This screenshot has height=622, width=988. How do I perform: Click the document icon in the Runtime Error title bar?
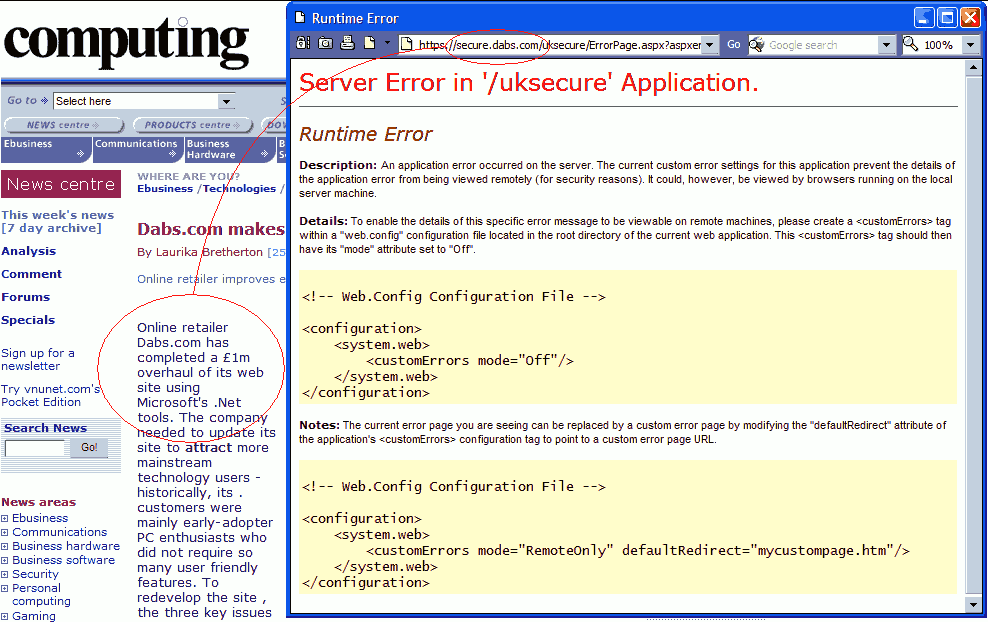(x=300, y=18)
